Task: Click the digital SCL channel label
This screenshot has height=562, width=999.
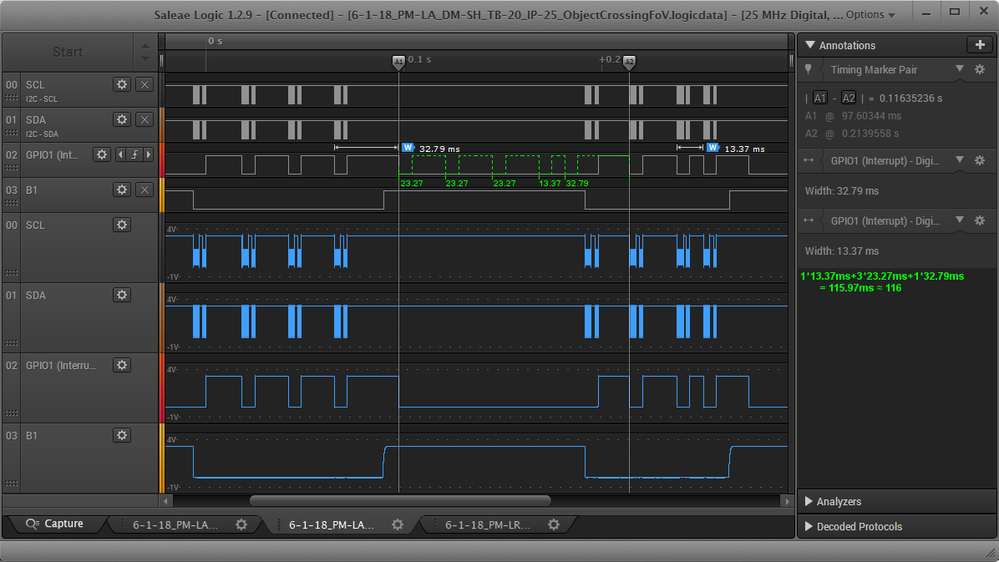Action: 35,85
